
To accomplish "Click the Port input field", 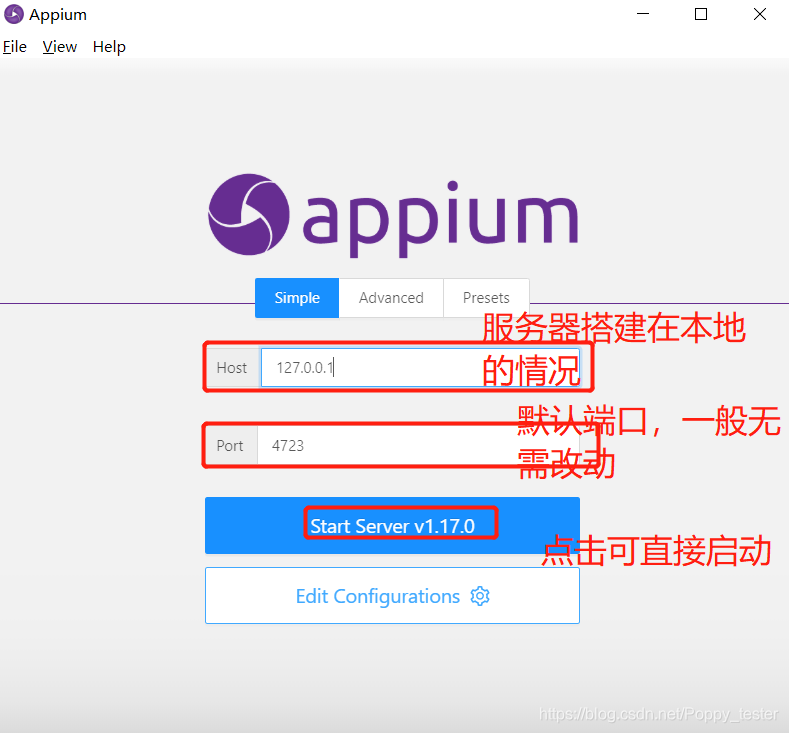I will click(x=418, y=446).
